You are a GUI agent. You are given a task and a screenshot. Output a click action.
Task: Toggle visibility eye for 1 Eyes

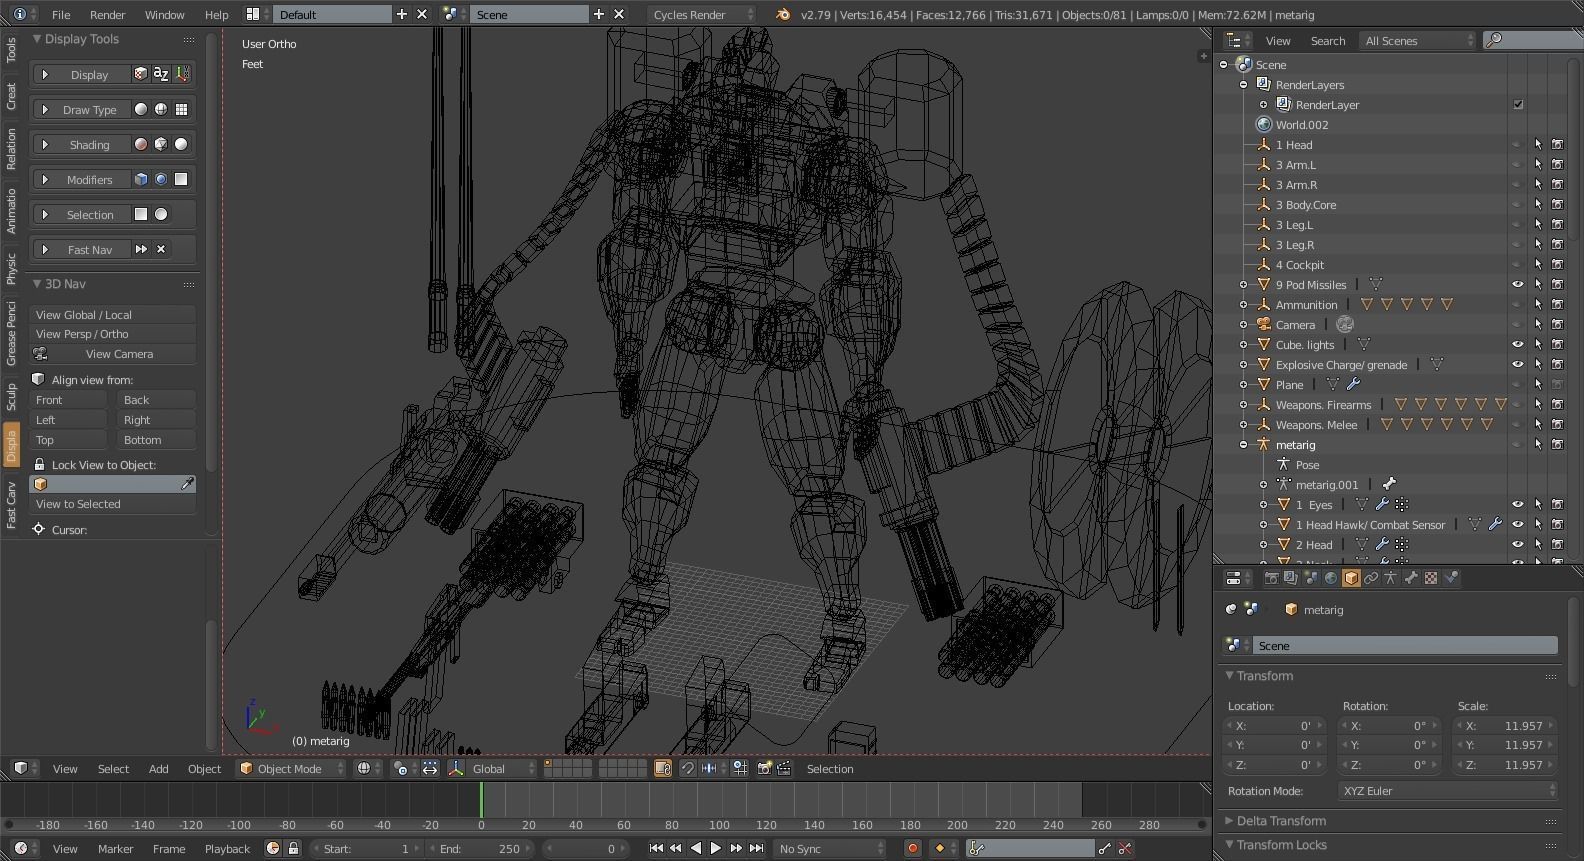[x=1517, y=504]
